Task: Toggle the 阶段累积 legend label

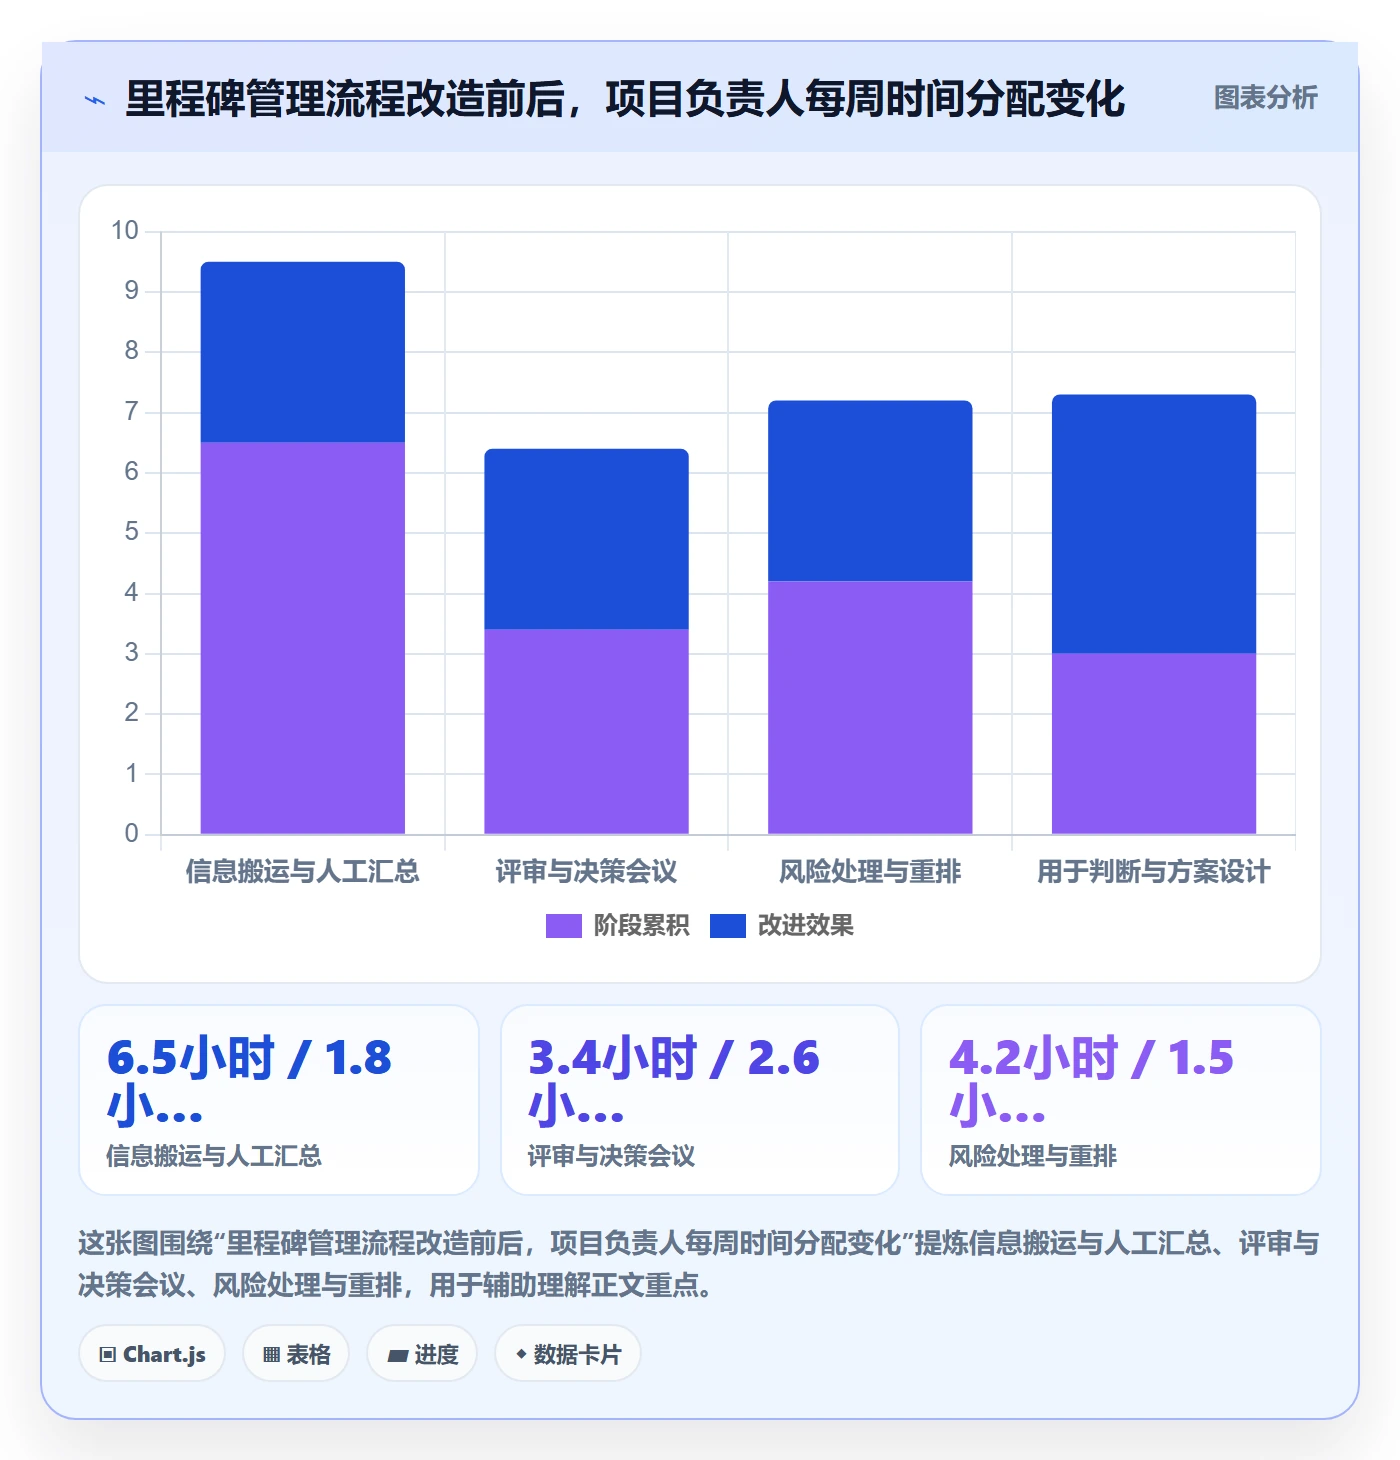Action: pos(641,926)
